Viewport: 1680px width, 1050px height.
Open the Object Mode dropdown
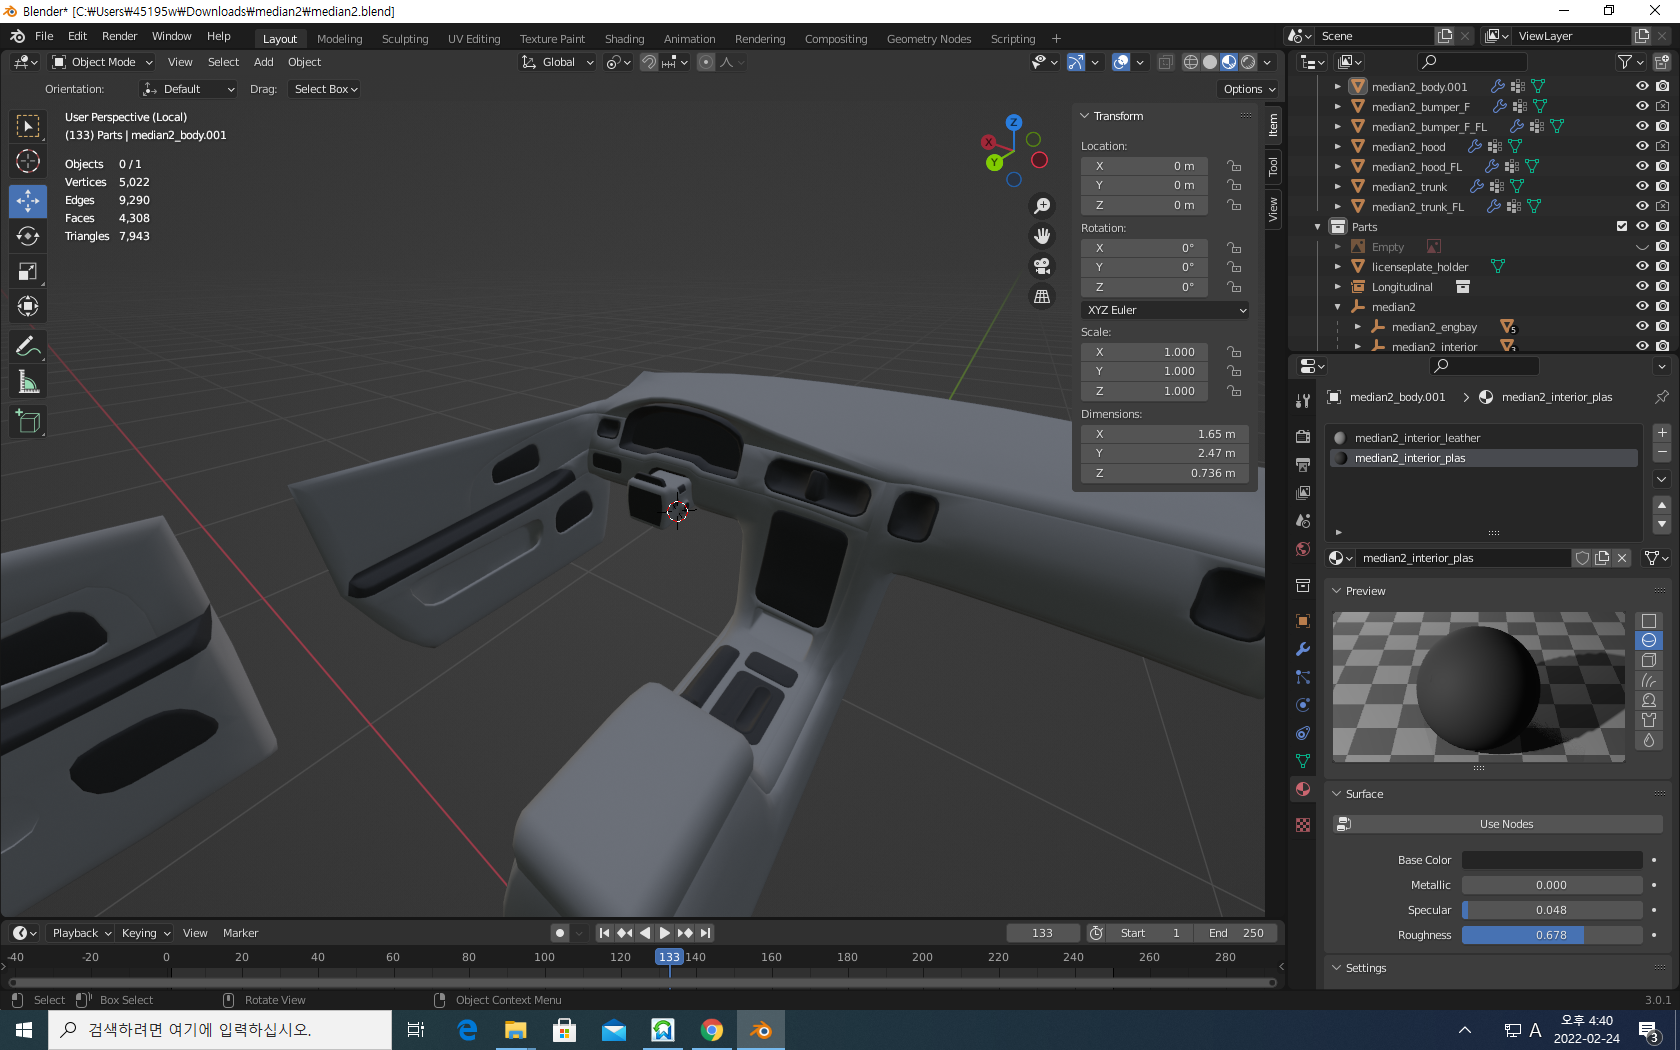pyautogui.click(x=102, y=62)
